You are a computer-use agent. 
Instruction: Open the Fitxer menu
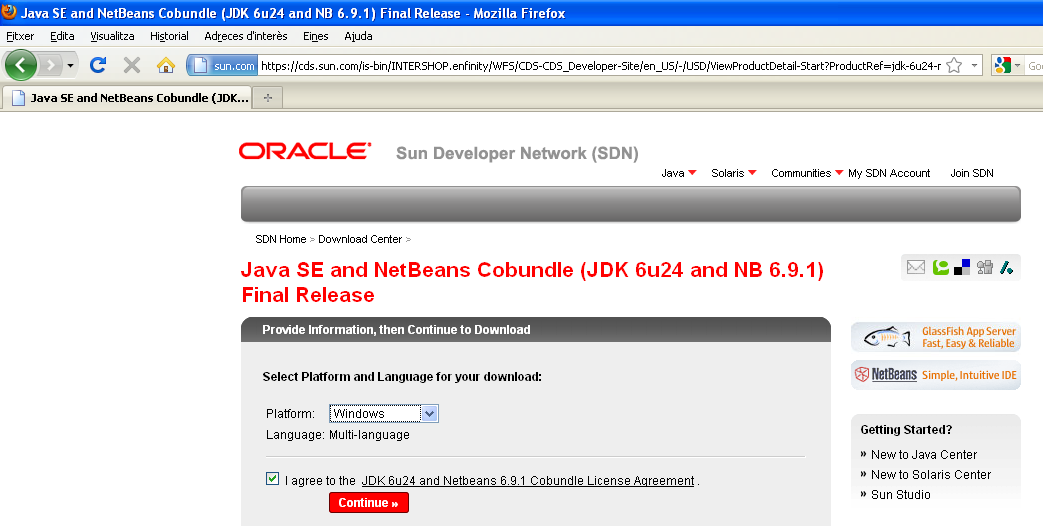(20, 36)
